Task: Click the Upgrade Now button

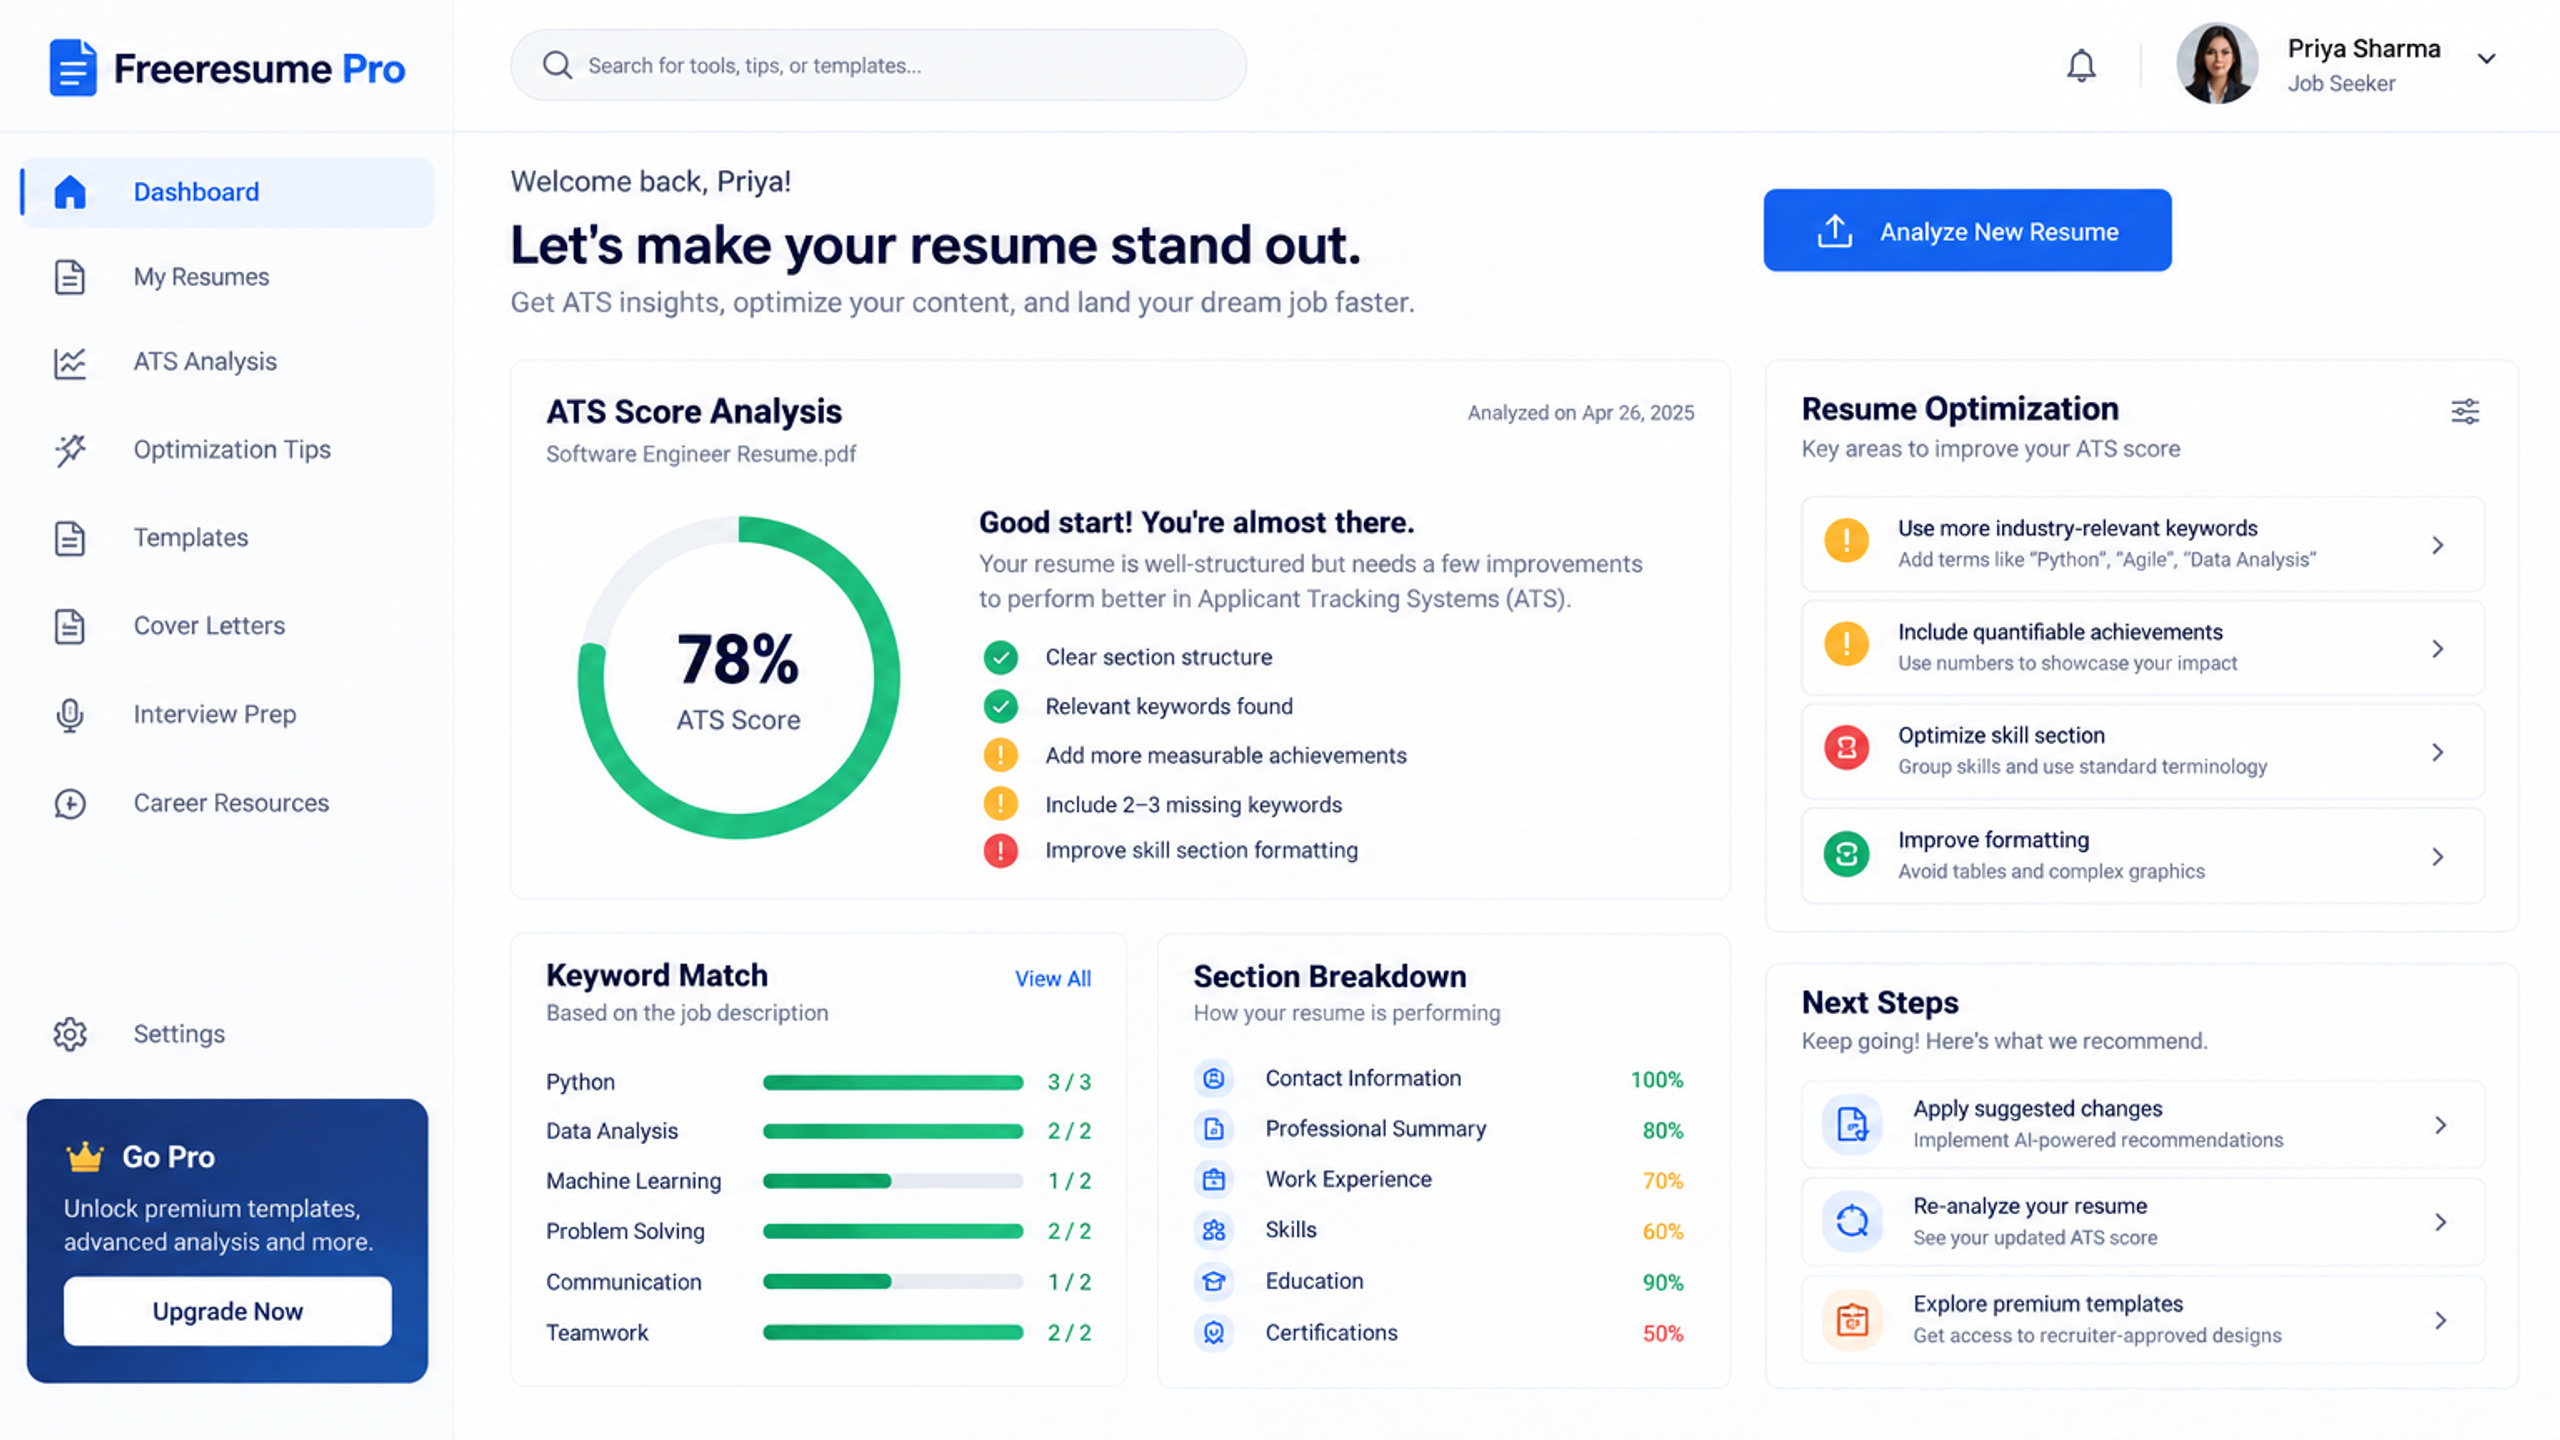Action: pos(228,1311)
